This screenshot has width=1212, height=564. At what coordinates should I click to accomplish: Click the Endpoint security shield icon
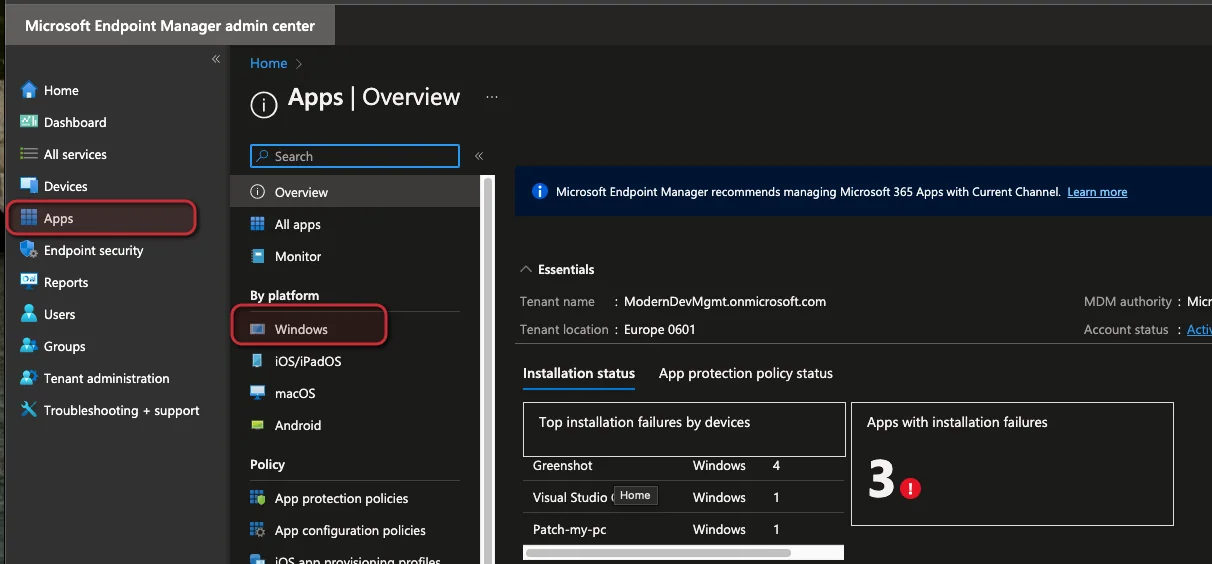[x=29, y=250]
